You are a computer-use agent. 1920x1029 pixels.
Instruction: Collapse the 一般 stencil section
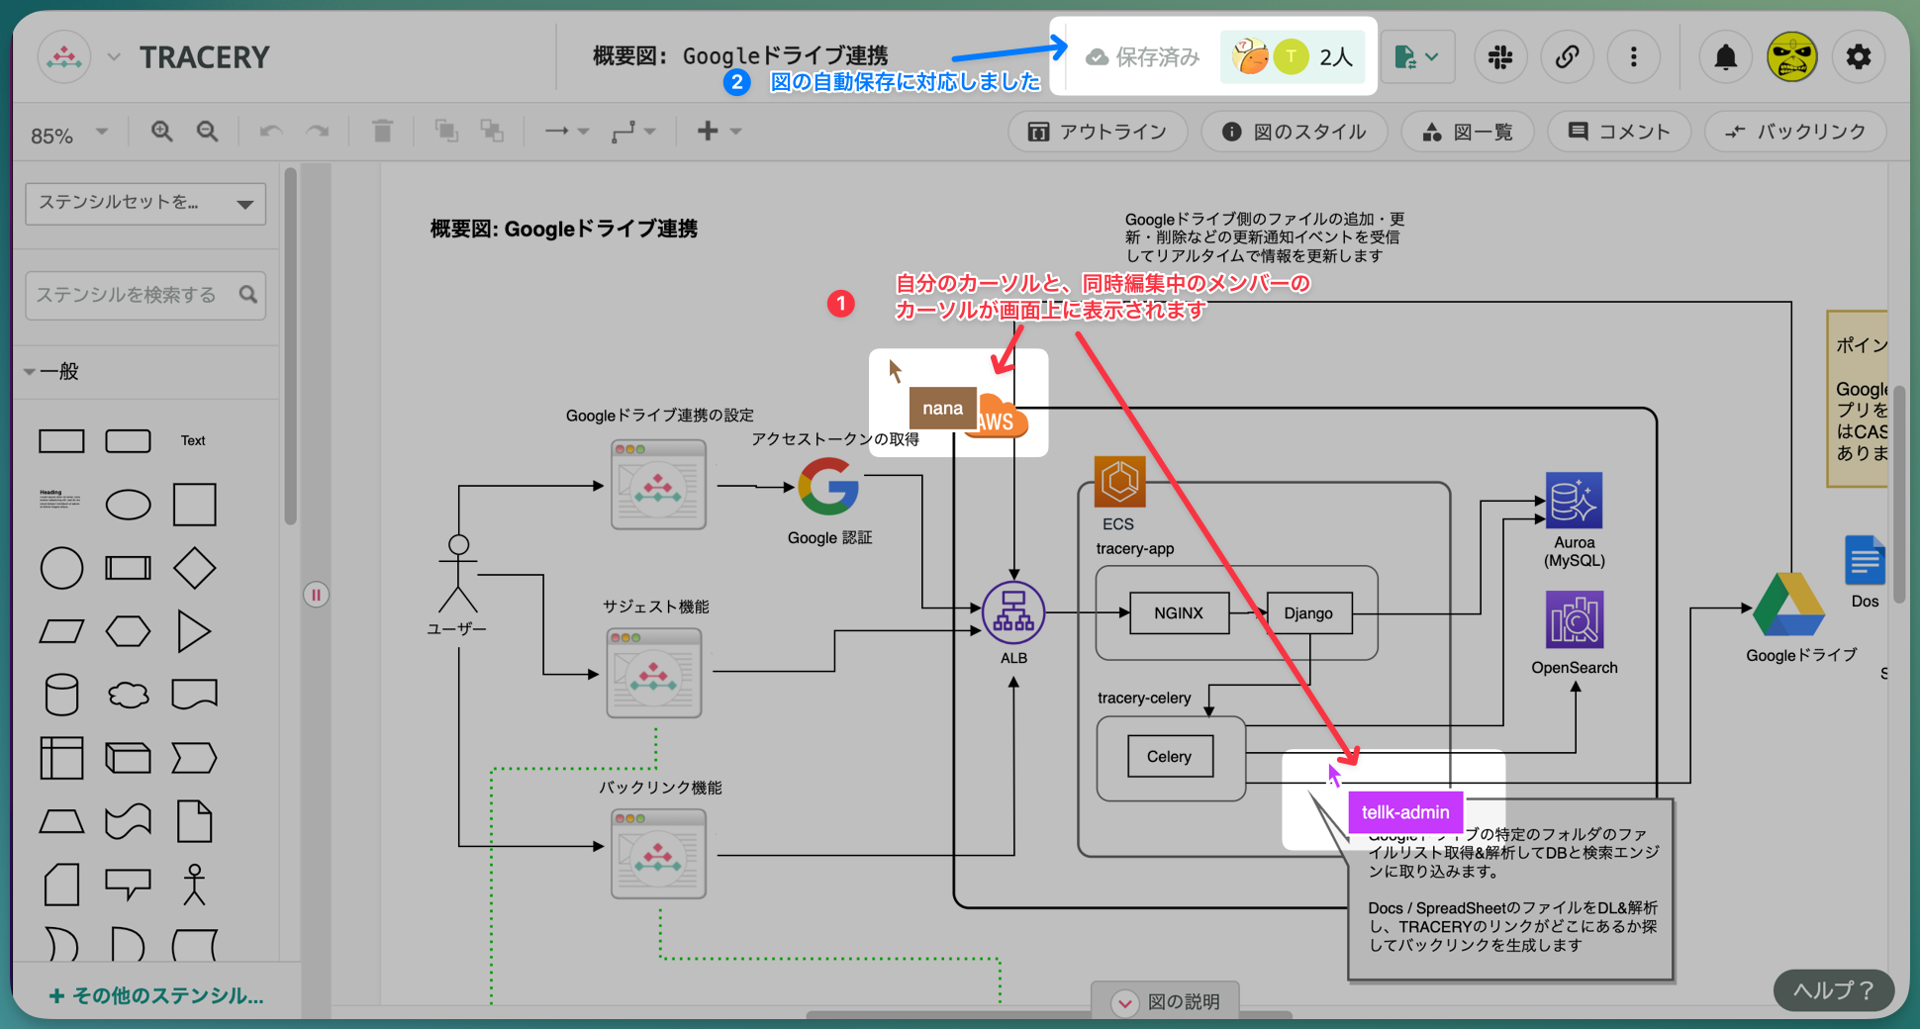point(30,372)
